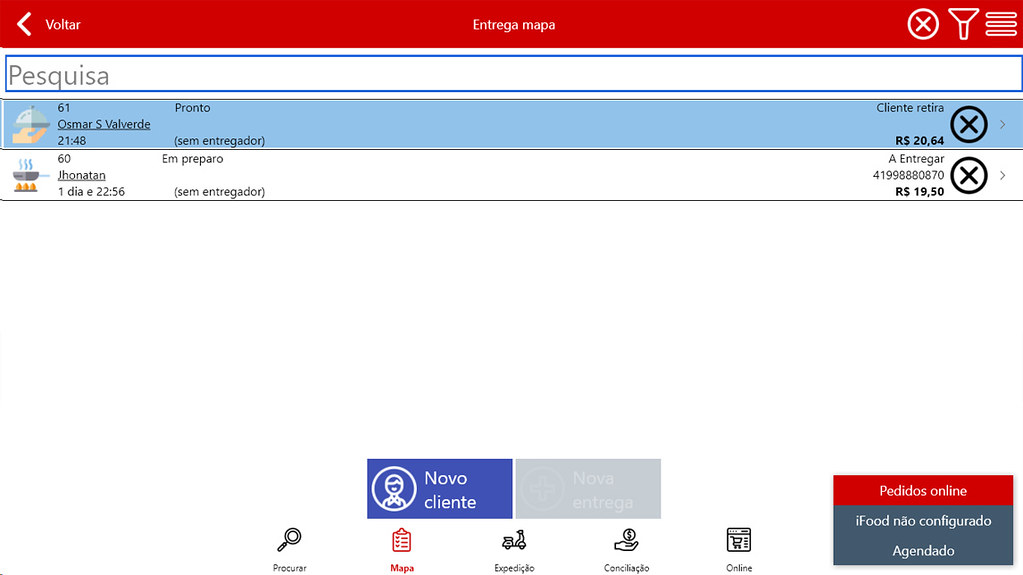
Task: Click the Nova entrega button
Action: [588, 489]
